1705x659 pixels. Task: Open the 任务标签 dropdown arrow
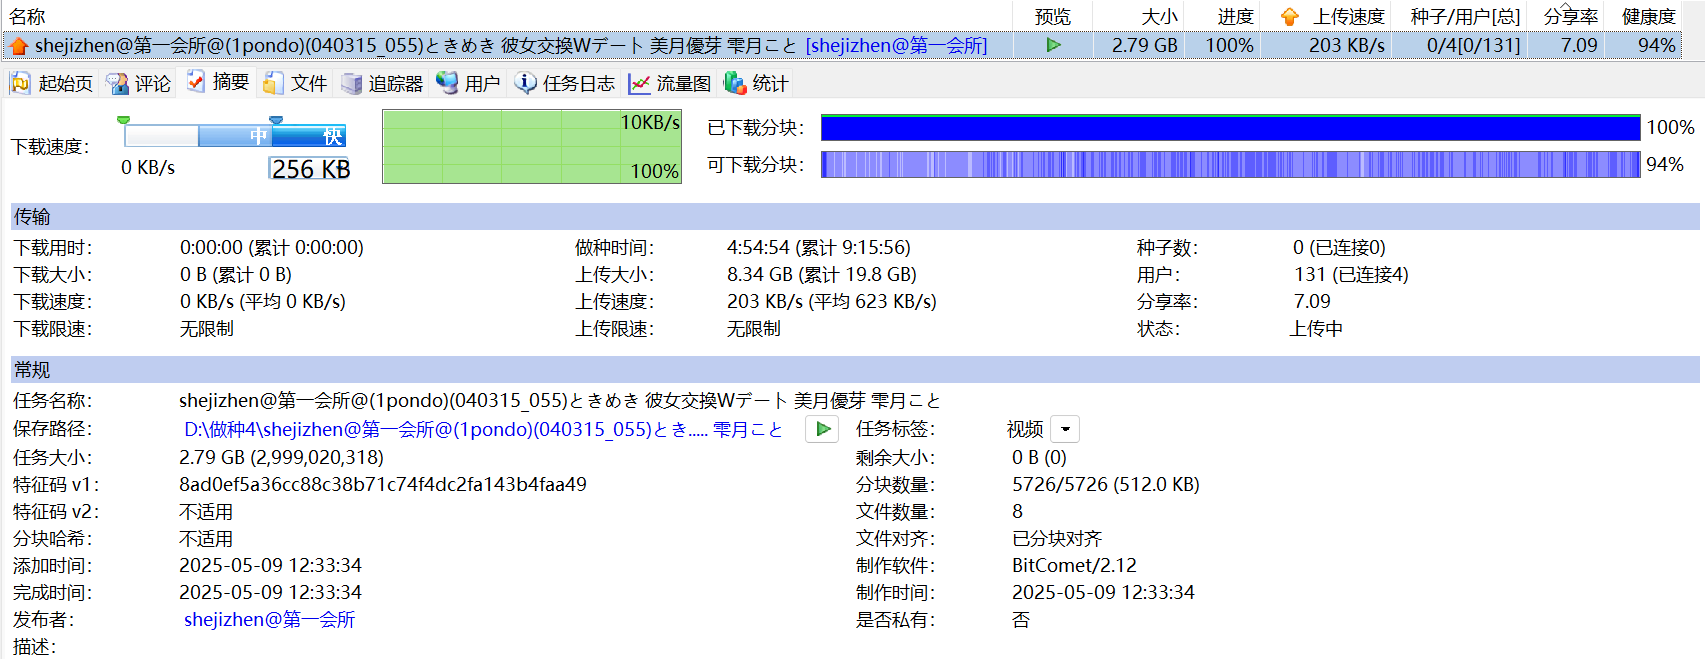click(1065, 429)
